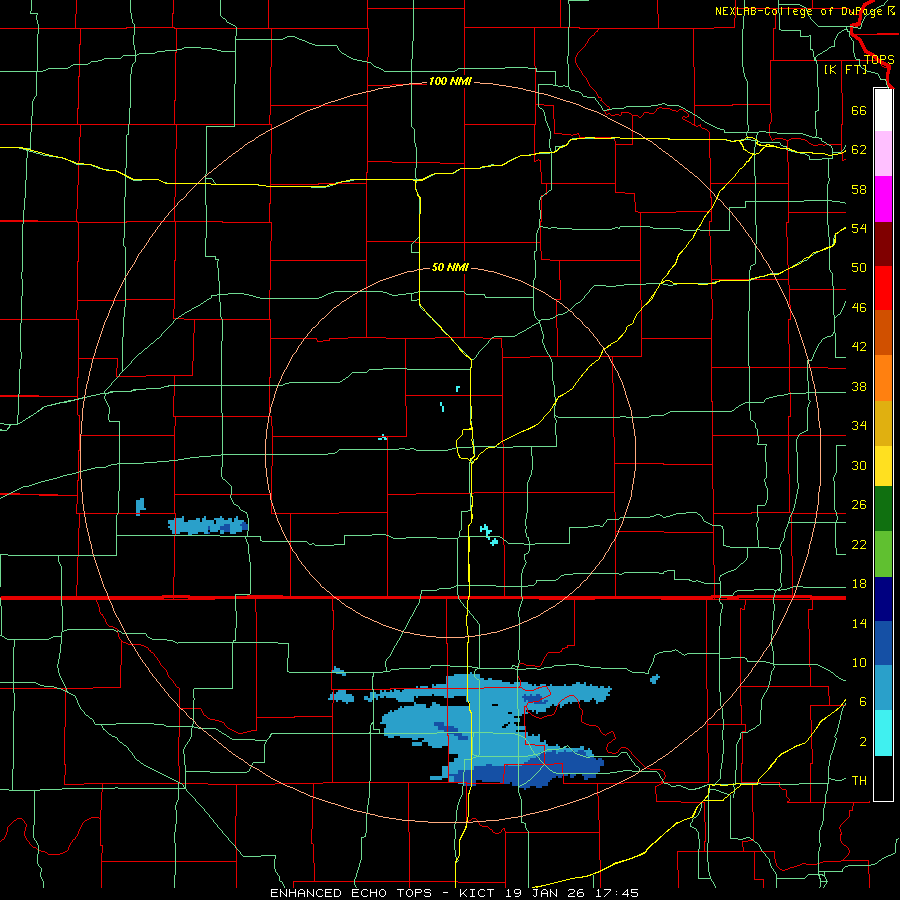The width and height of the screenshot is (900, 900).
Task: Click the 30 legend value
Action: (x=859, y=465)
